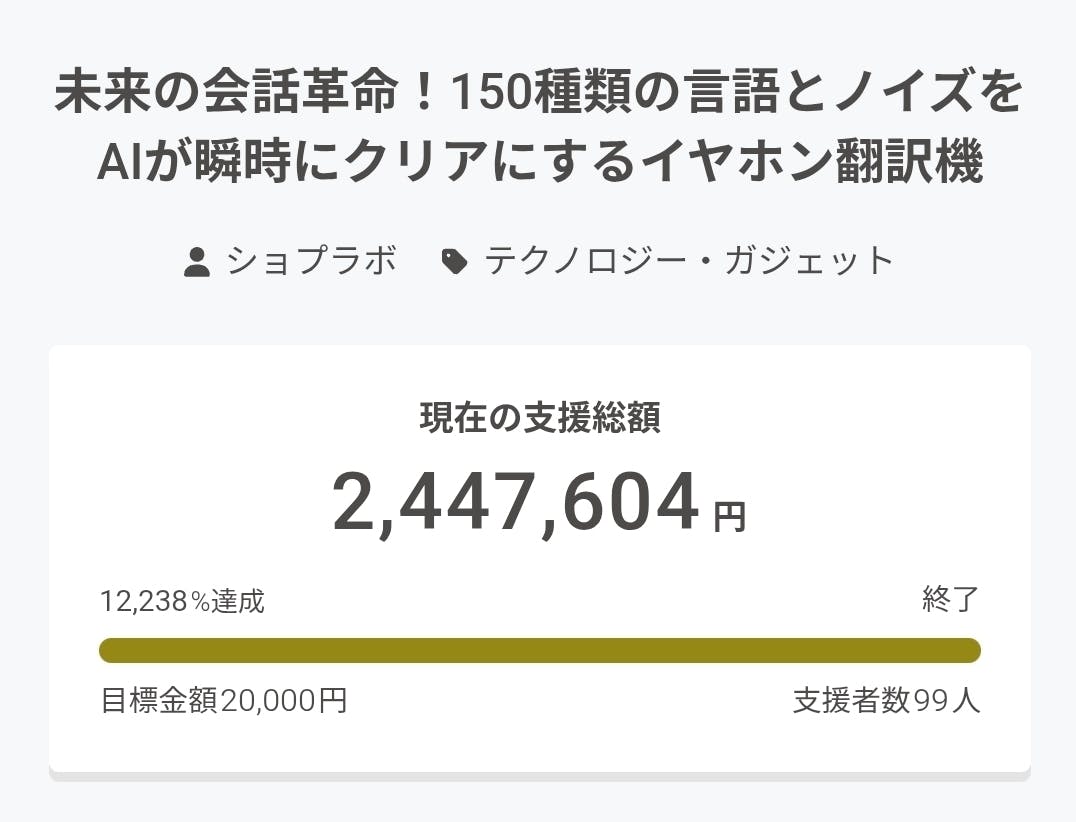Click the tag icon before テクノロジー・ガジェット

tap(454, 262)
